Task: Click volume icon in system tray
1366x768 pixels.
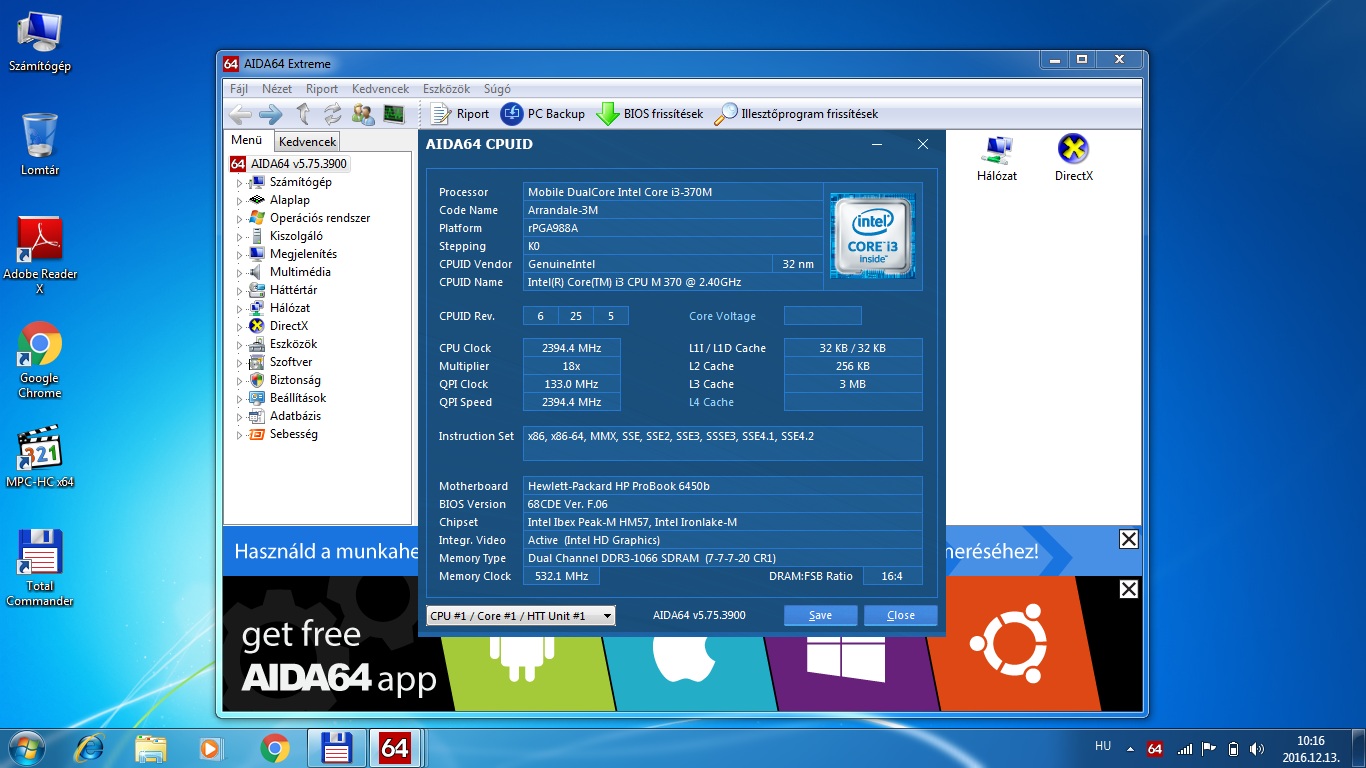Action: tap(1257, 748)
